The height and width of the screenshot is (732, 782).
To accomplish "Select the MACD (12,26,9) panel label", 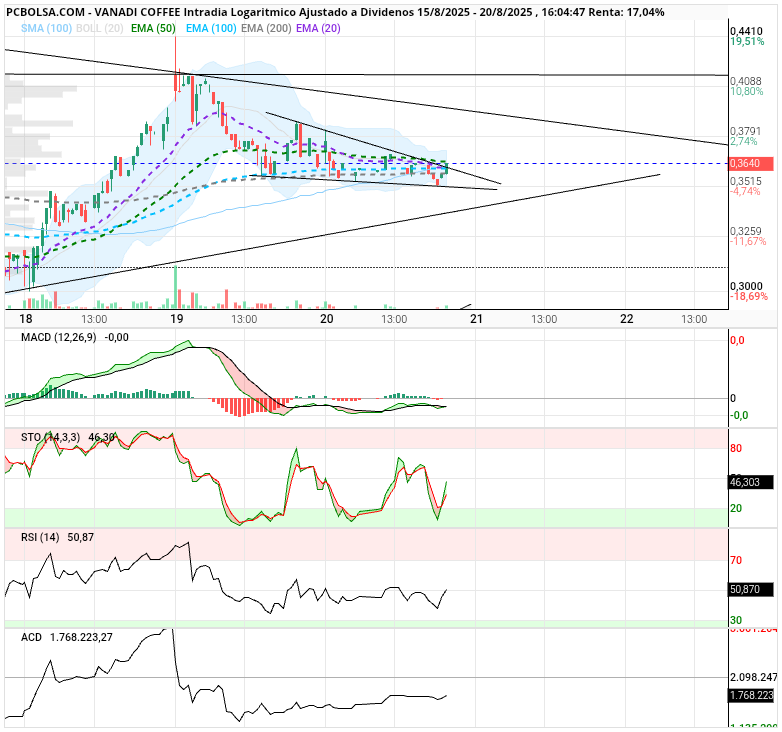I will pyautogui.click(x=58, y=338).
